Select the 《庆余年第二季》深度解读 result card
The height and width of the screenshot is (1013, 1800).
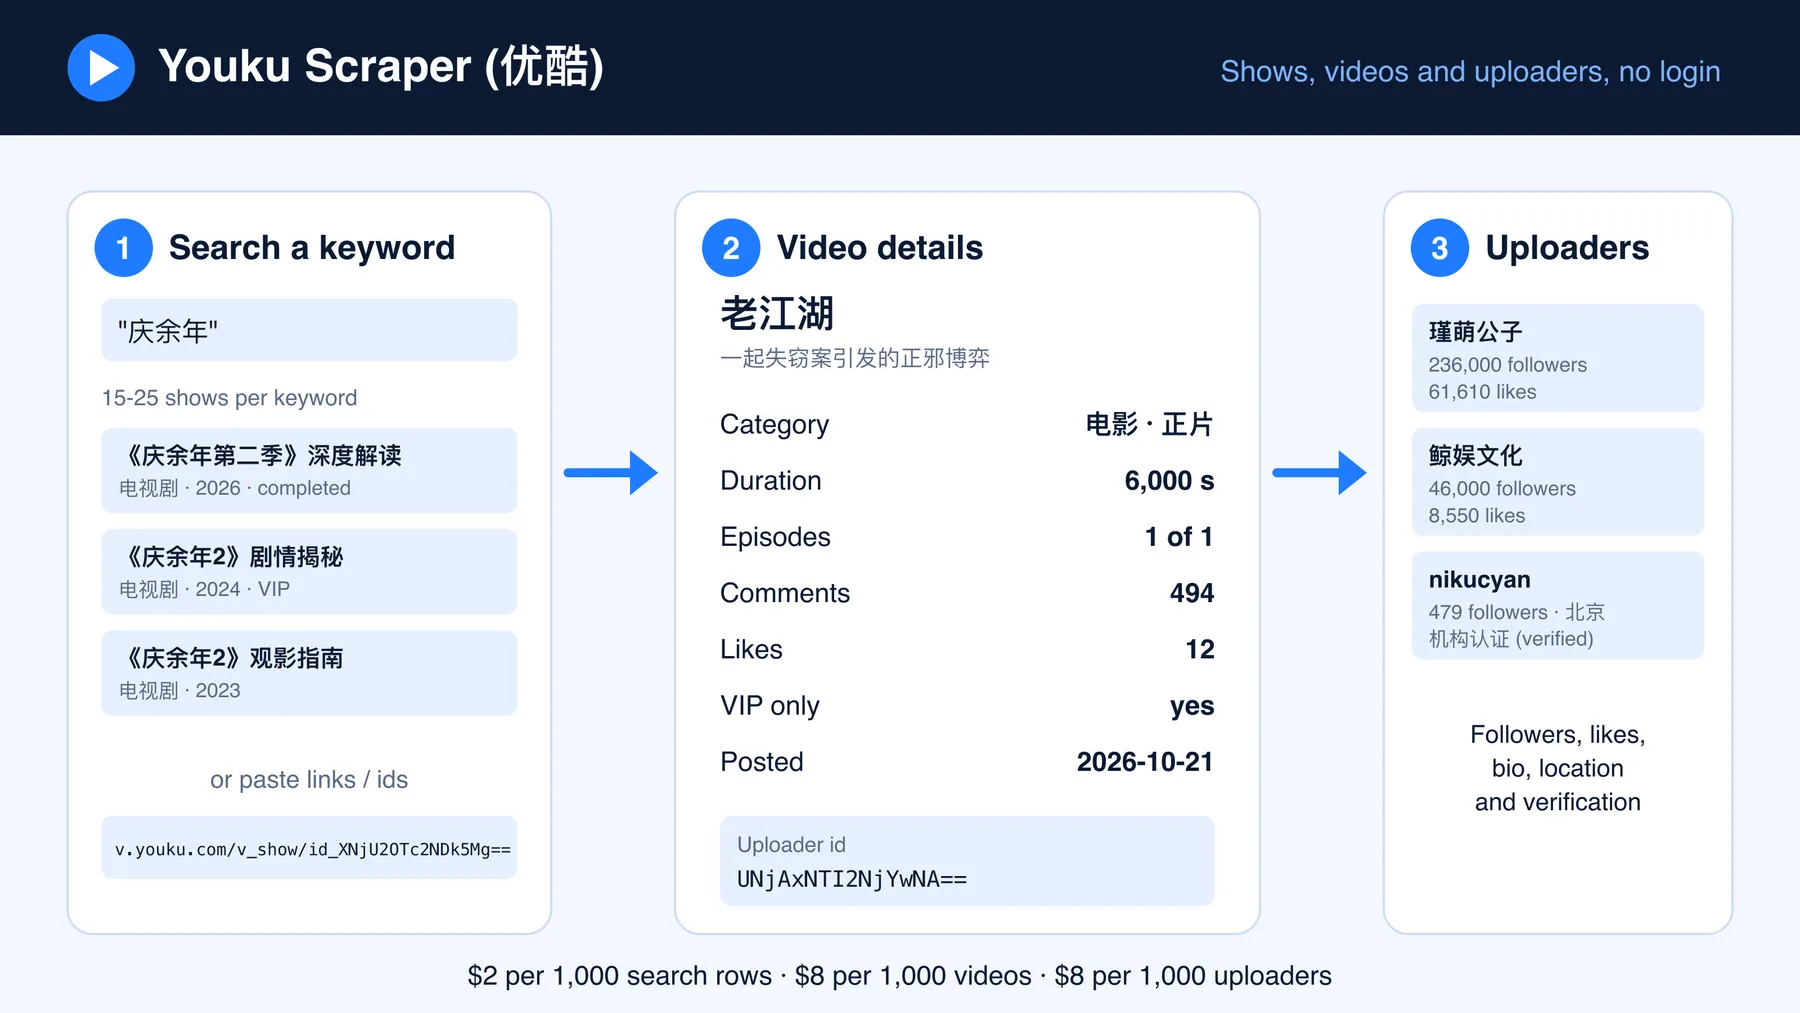(x=309, y=470)
